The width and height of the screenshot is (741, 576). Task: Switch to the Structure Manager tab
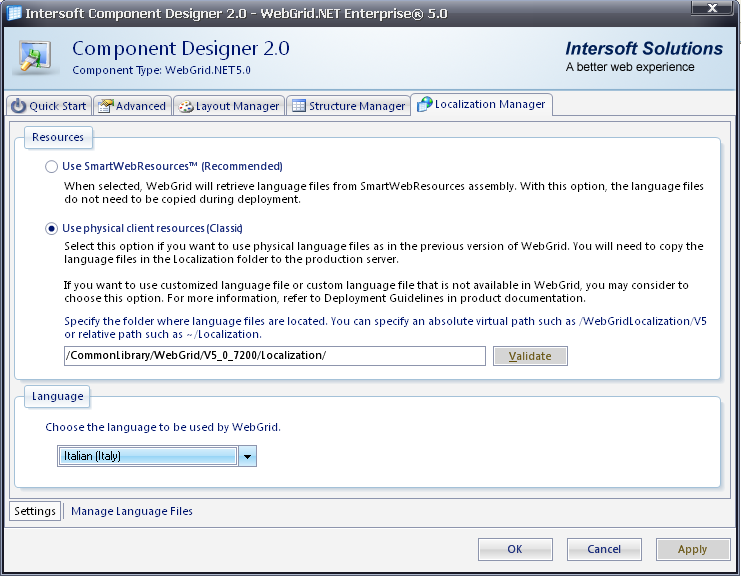coord(348,105)
